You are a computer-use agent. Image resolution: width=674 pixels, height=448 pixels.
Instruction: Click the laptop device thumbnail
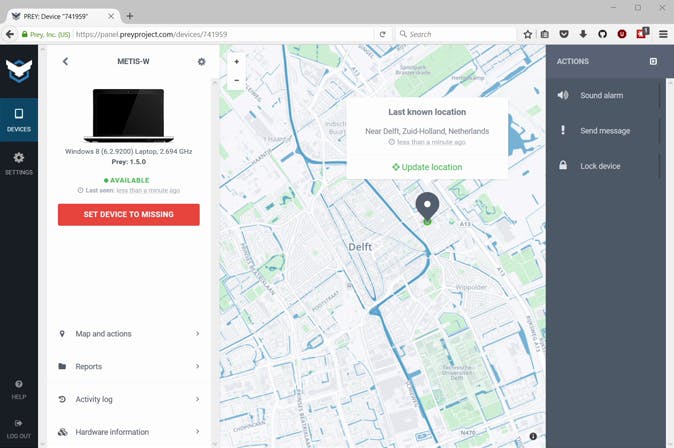pos(129,115)
